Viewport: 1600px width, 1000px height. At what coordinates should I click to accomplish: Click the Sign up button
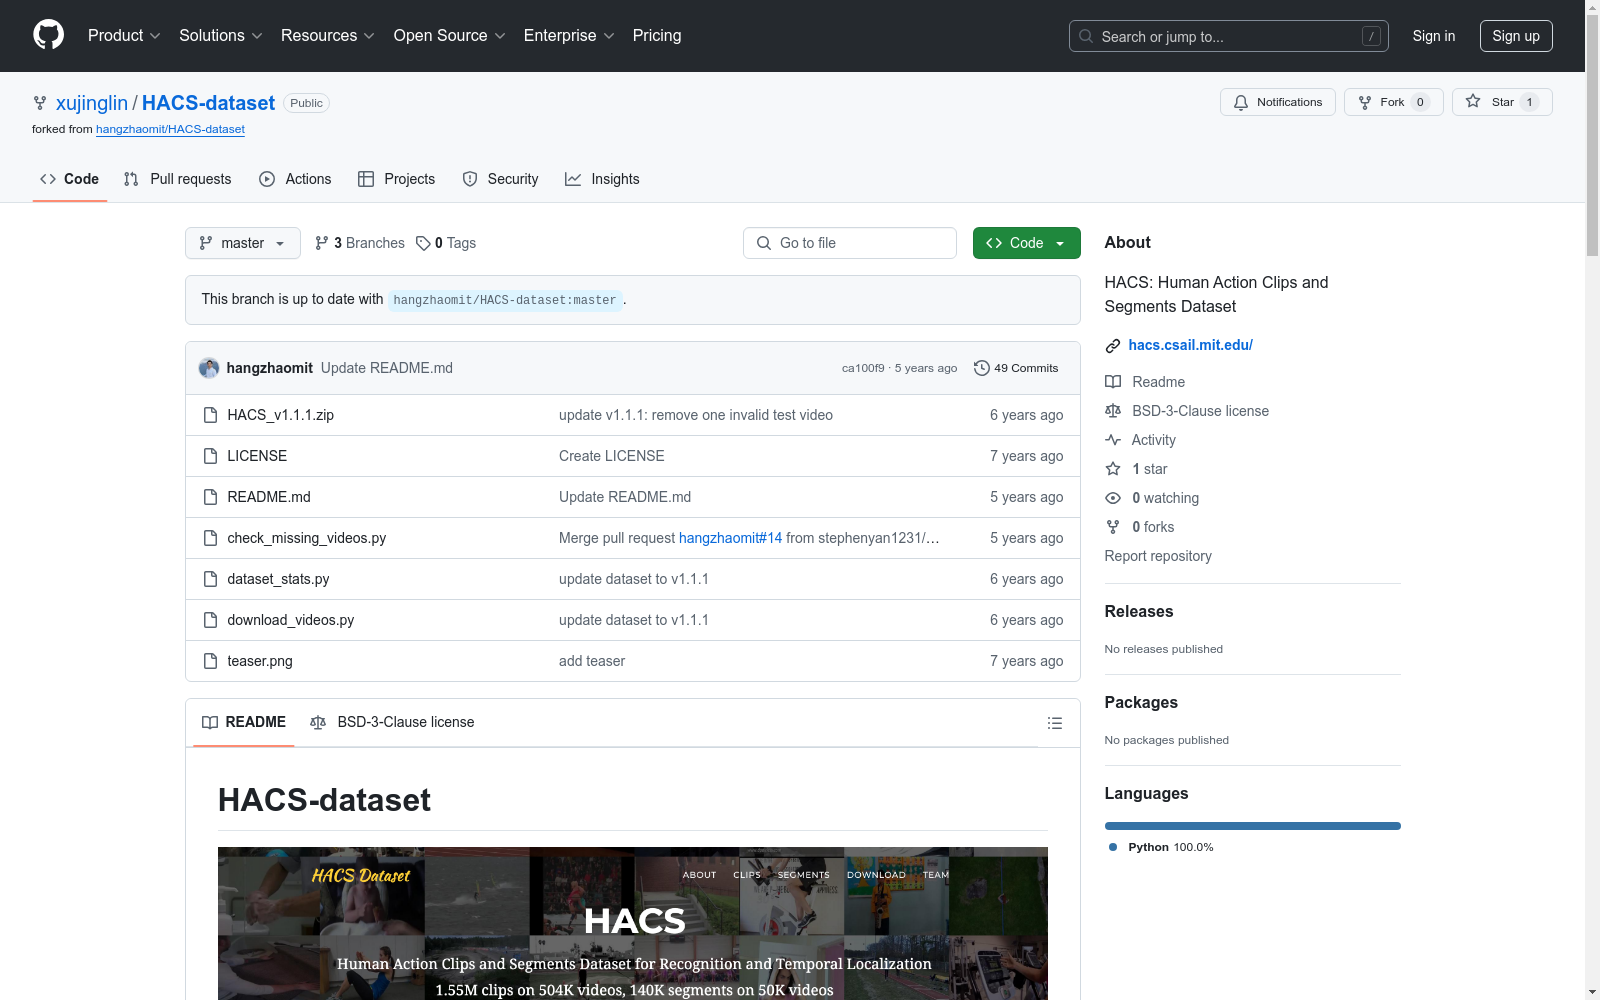click(x=1516, y=36)
